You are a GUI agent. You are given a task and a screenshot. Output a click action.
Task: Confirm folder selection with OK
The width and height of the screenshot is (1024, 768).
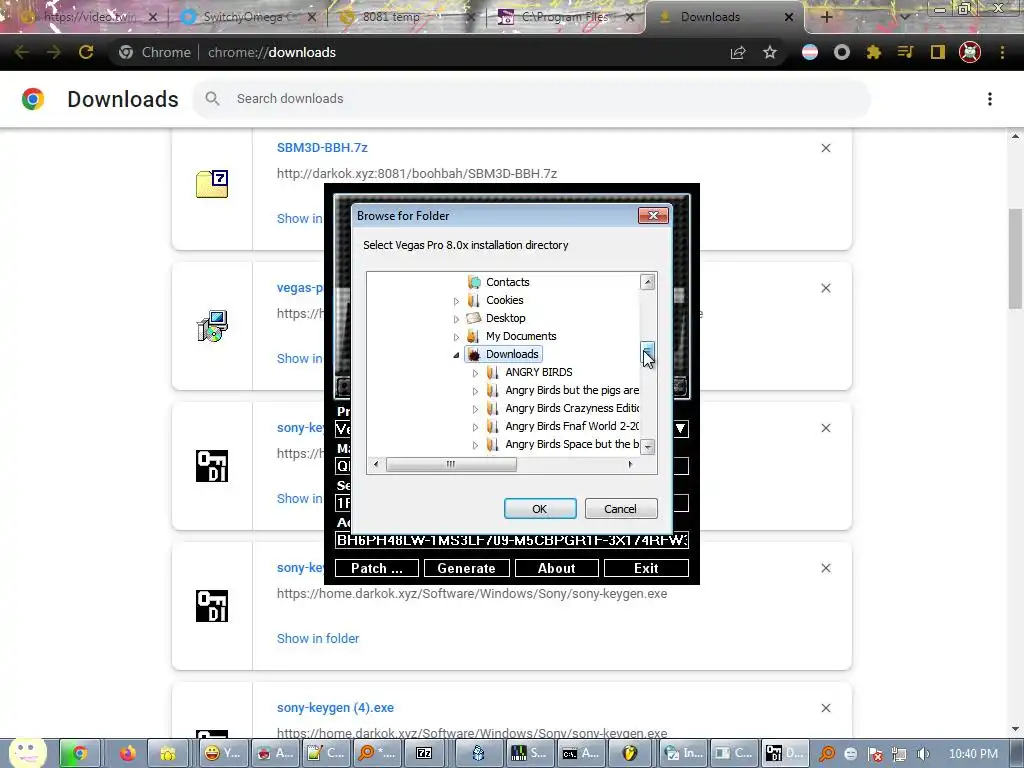click(x=540, y=509)
